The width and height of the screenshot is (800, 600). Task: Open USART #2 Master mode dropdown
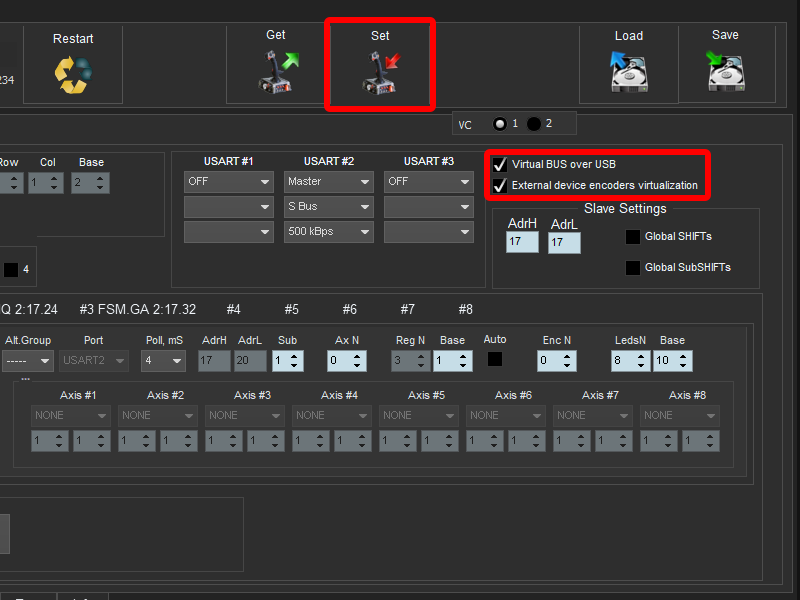coord(329,182)
